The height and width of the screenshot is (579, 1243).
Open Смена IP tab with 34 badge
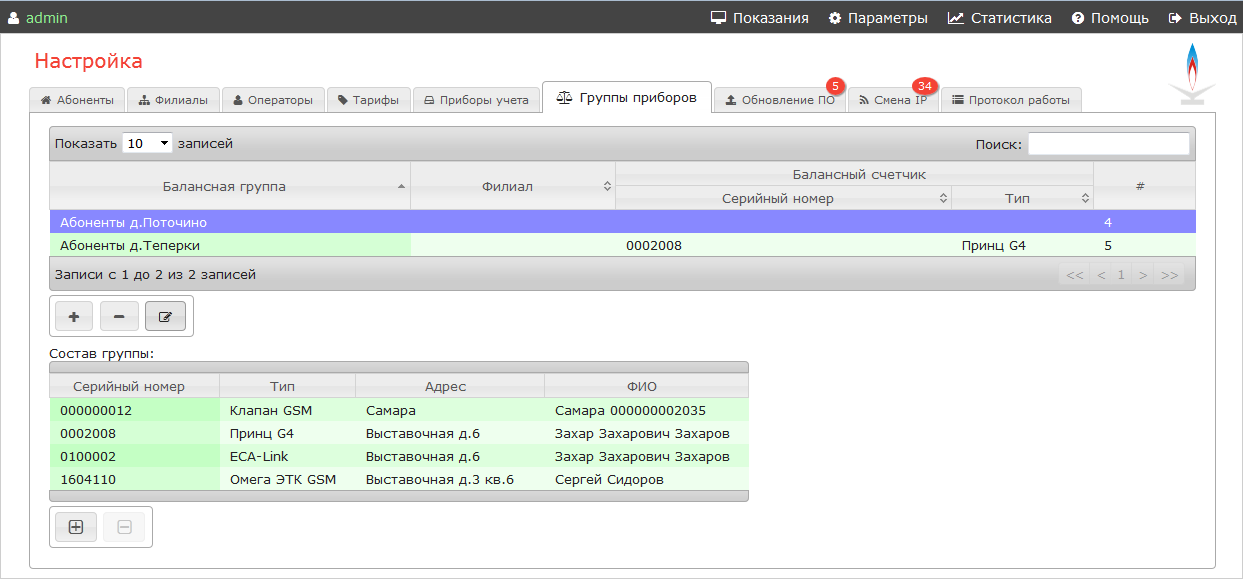pyautogui.click(x=893, y=100)
